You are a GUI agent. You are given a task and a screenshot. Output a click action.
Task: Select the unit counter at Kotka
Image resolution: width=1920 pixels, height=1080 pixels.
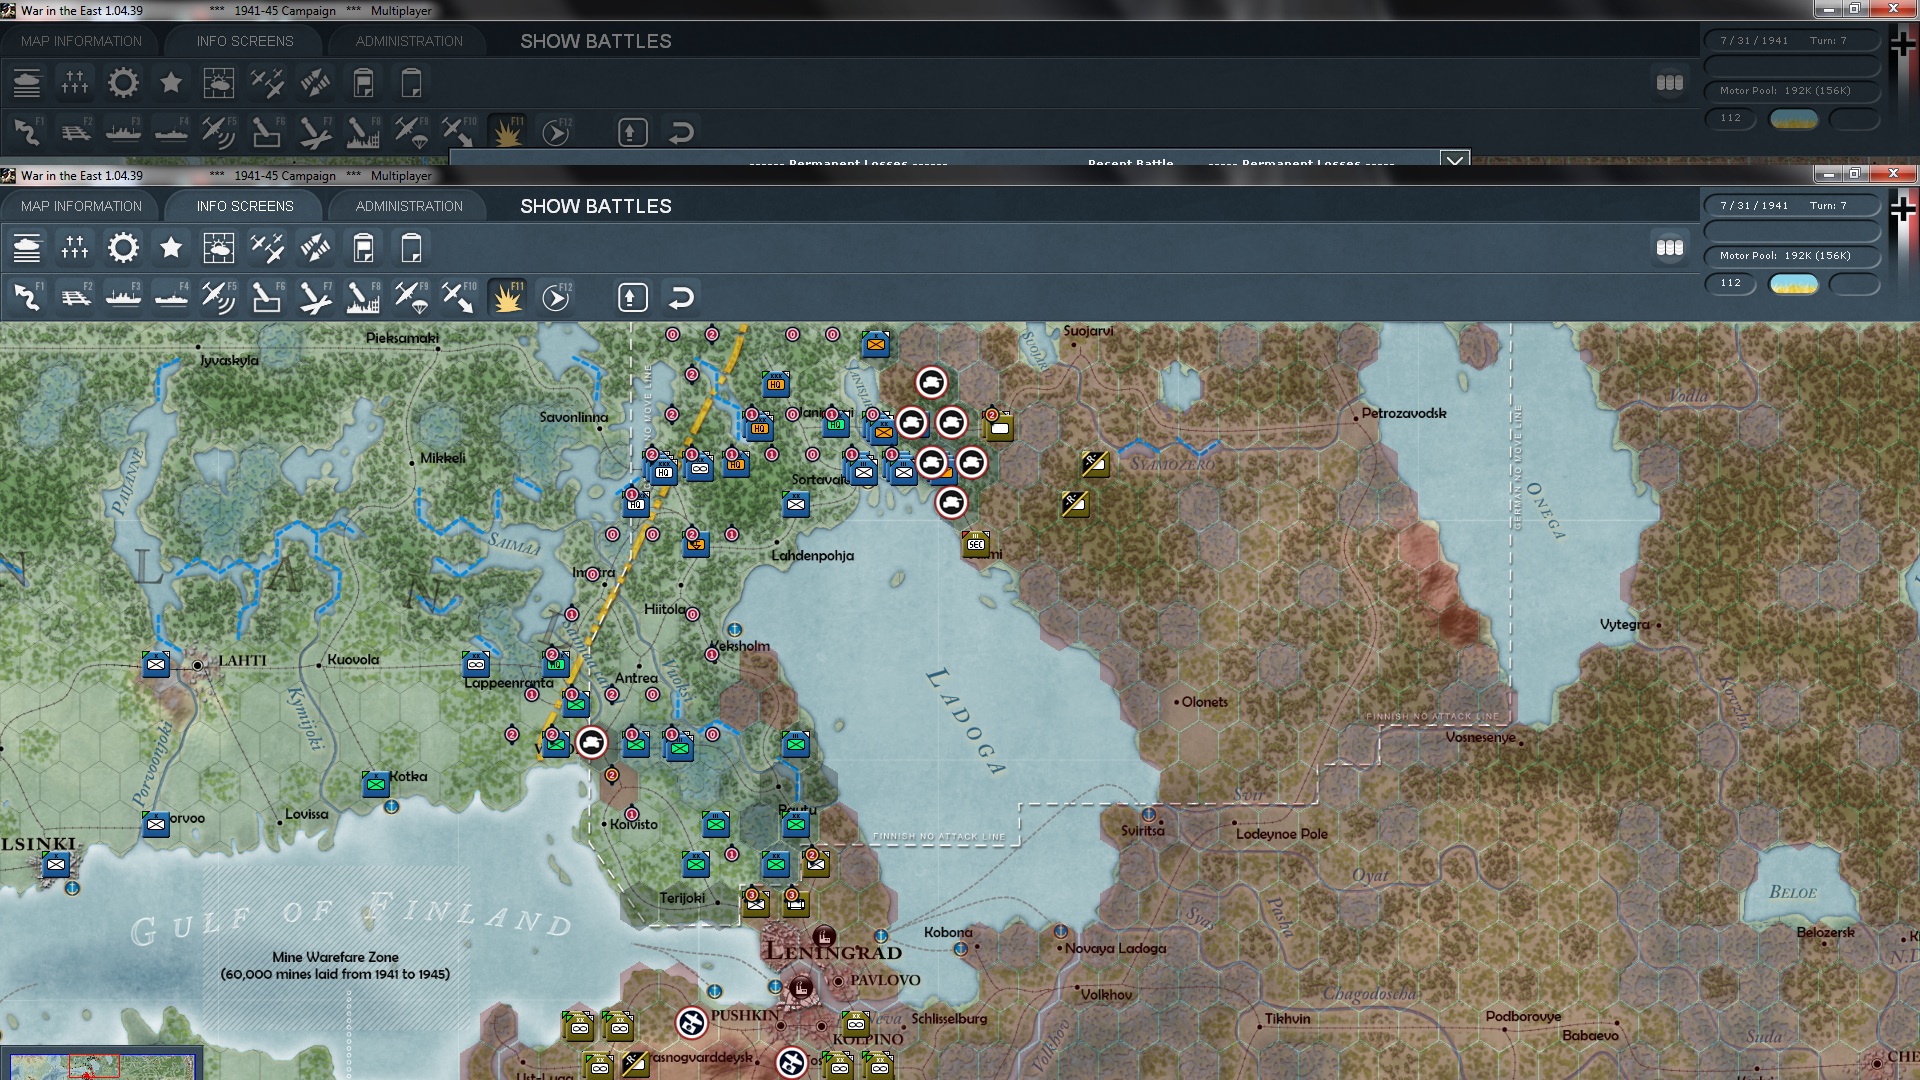376,784
